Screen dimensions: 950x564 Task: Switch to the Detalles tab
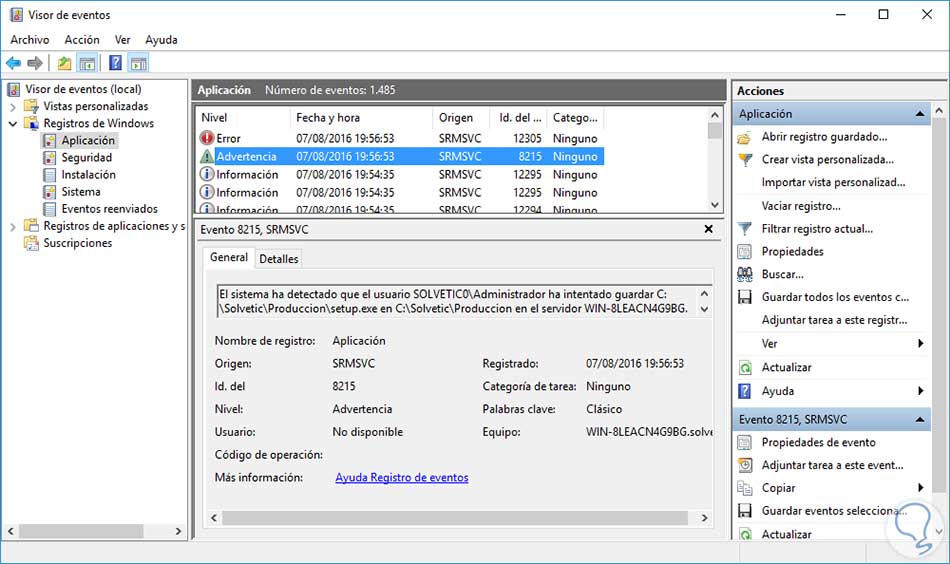[x=278, y=259]
